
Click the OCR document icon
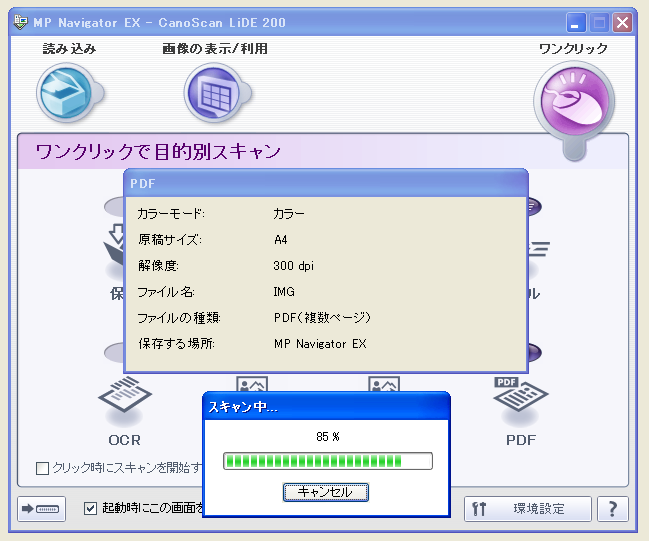[x=125, y=395]
